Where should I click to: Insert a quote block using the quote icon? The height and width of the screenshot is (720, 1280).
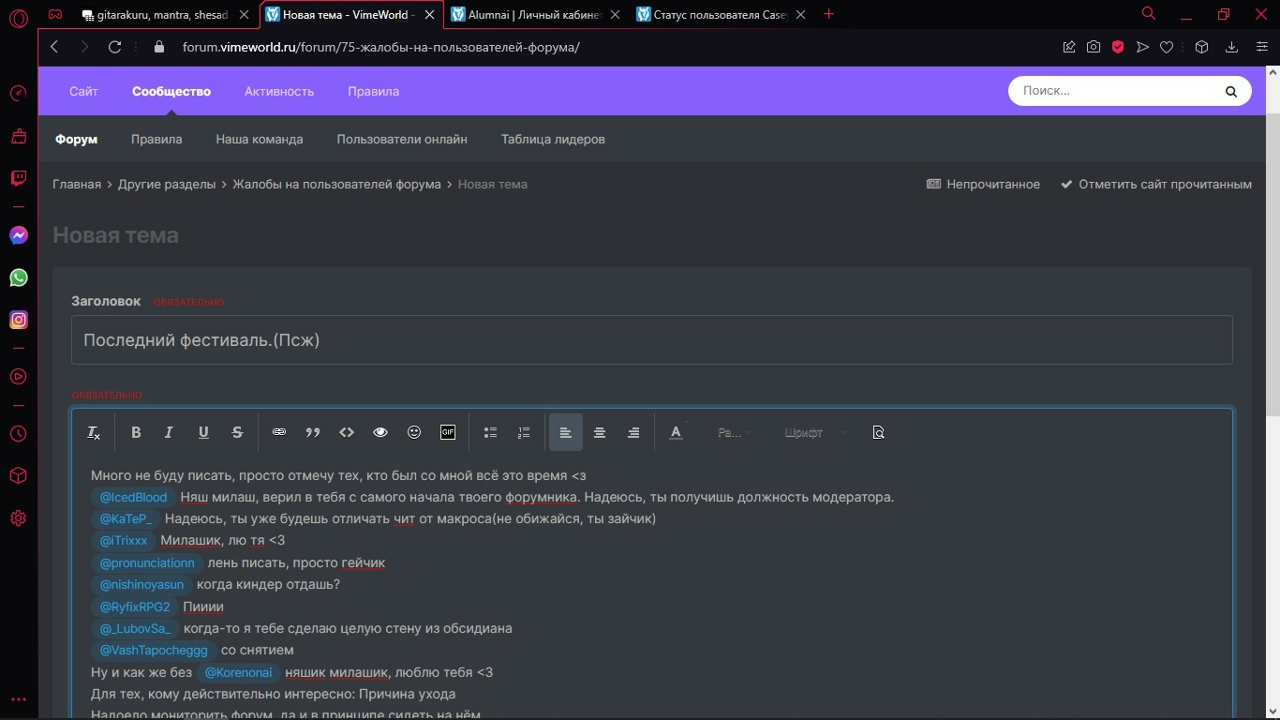(313, 432)
